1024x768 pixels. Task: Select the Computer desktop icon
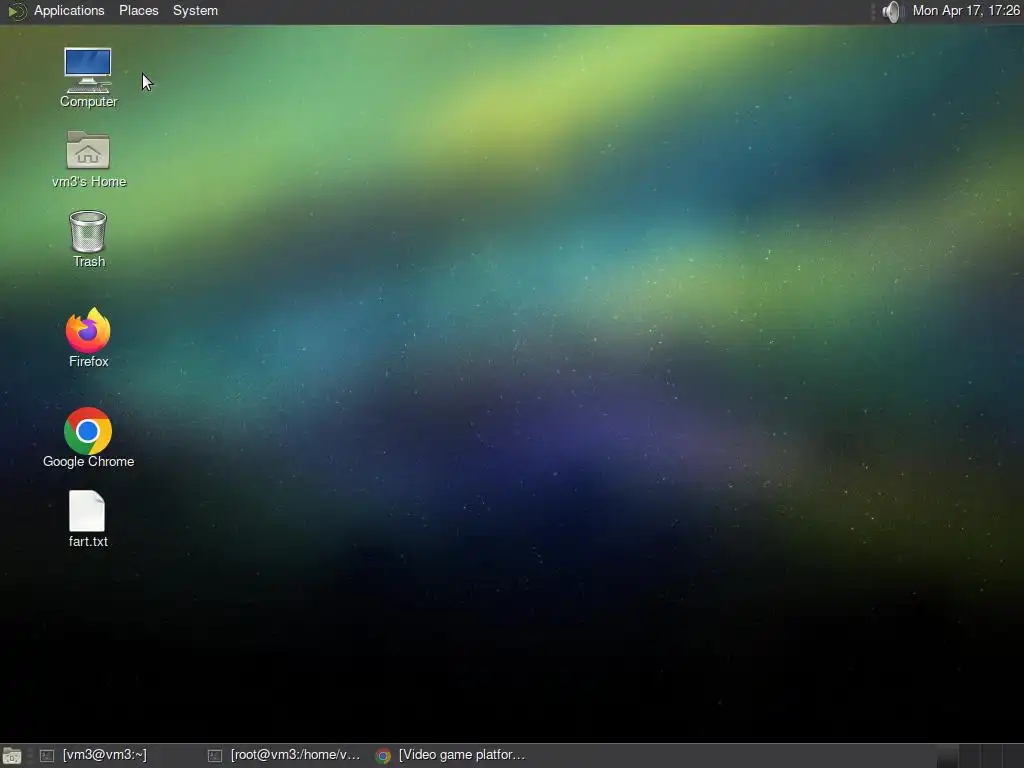88,70
